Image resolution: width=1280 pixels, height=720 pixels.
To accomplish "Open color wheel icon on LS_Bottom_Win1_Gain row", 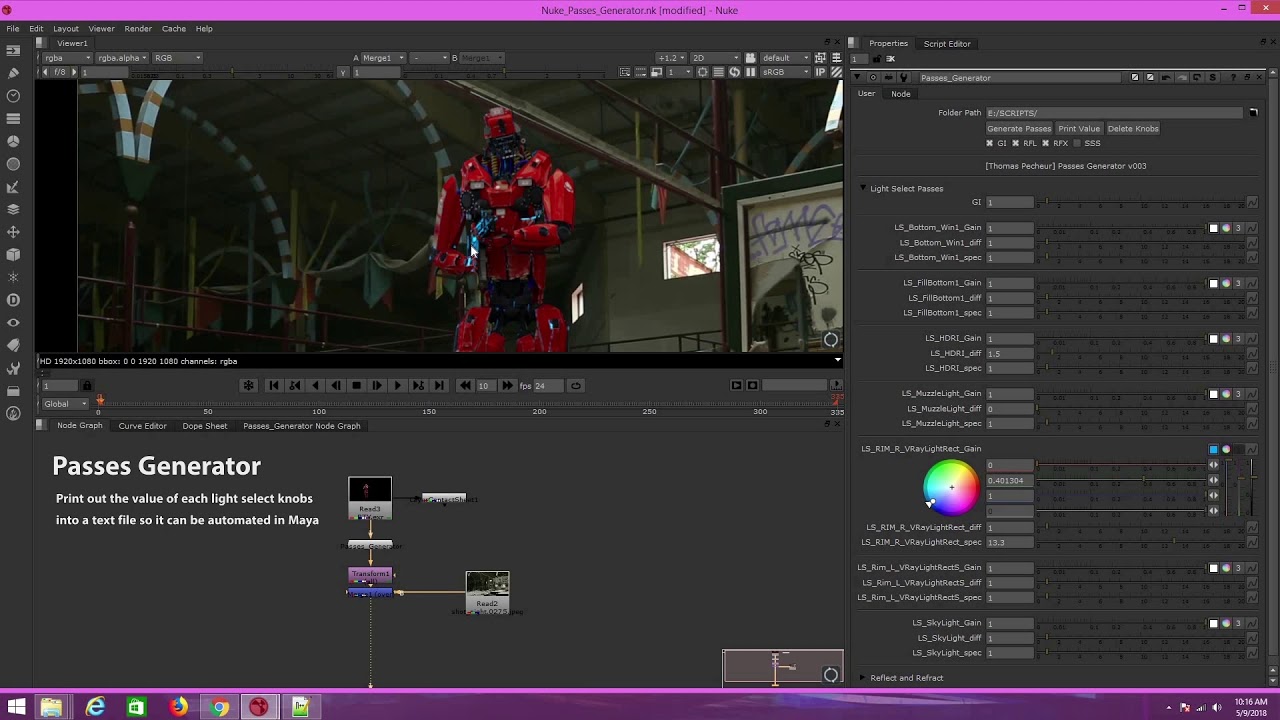I will click(1226, 228).
